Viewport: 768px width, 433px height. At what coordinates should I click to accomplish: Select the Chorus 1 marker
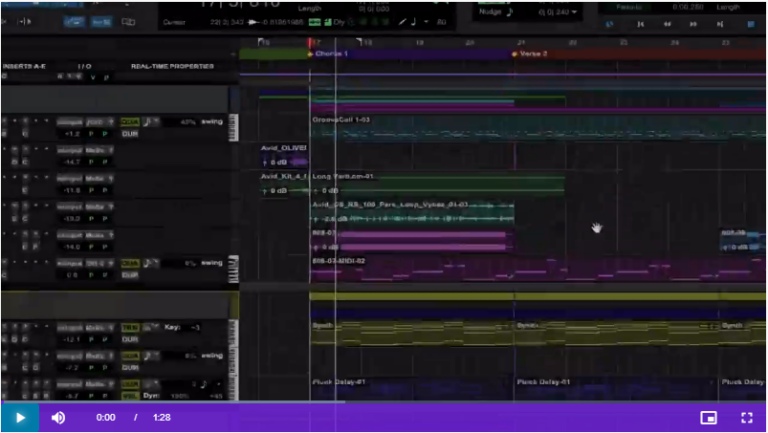(x=330, y=54)
